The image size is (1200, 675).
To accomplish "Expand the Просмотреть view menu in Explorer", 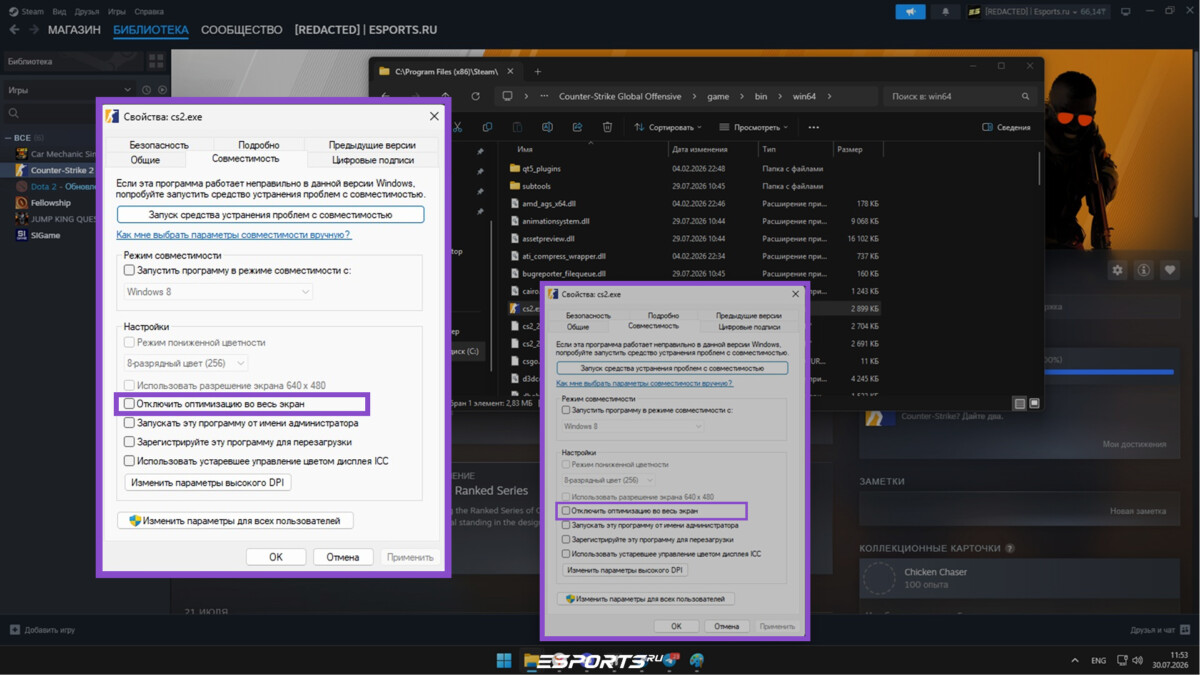I will (753, 127).
